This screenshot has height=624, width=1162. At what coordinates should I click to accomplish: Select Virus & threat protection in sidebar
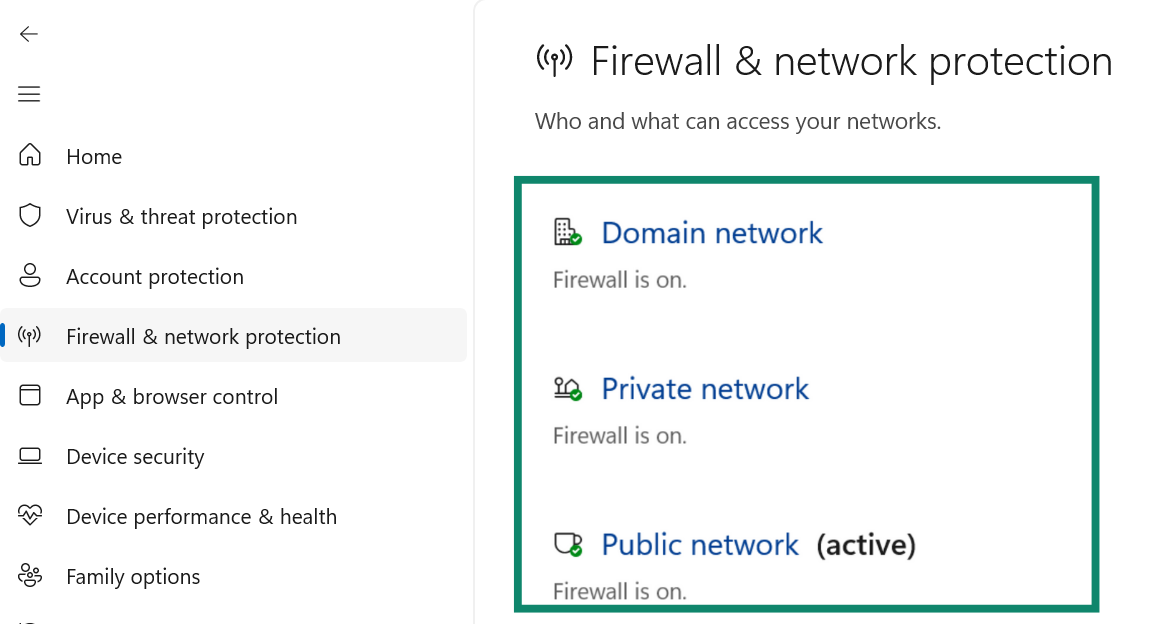point(181,216)
